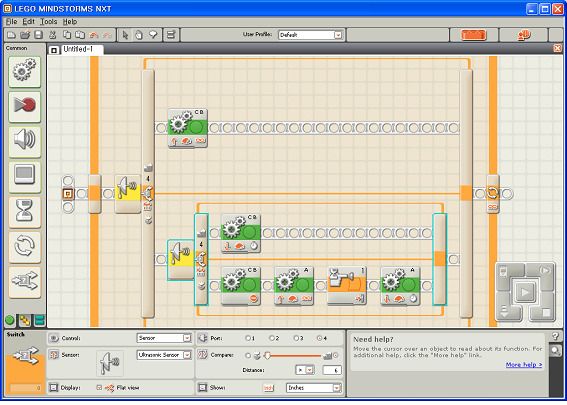Image resolution: width=567 pixels, height=405 pixels.
Task: Close the Untitled-1 program with orange X
Action: (x=558, y=48)
